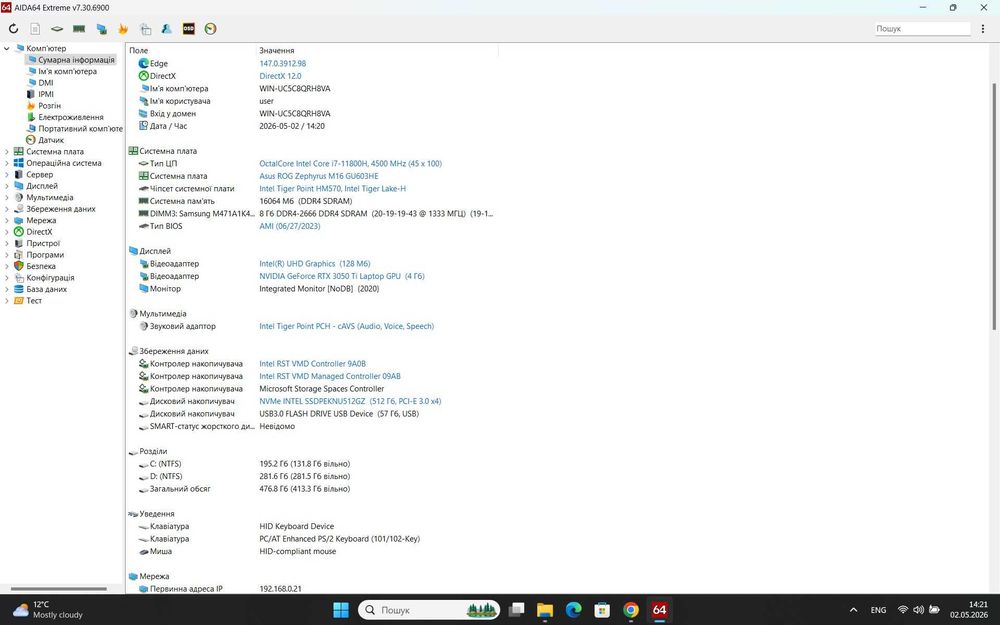Open the AMI (06/27/2023) BIOS link
1000x625 pixels.
coord(290,226)
